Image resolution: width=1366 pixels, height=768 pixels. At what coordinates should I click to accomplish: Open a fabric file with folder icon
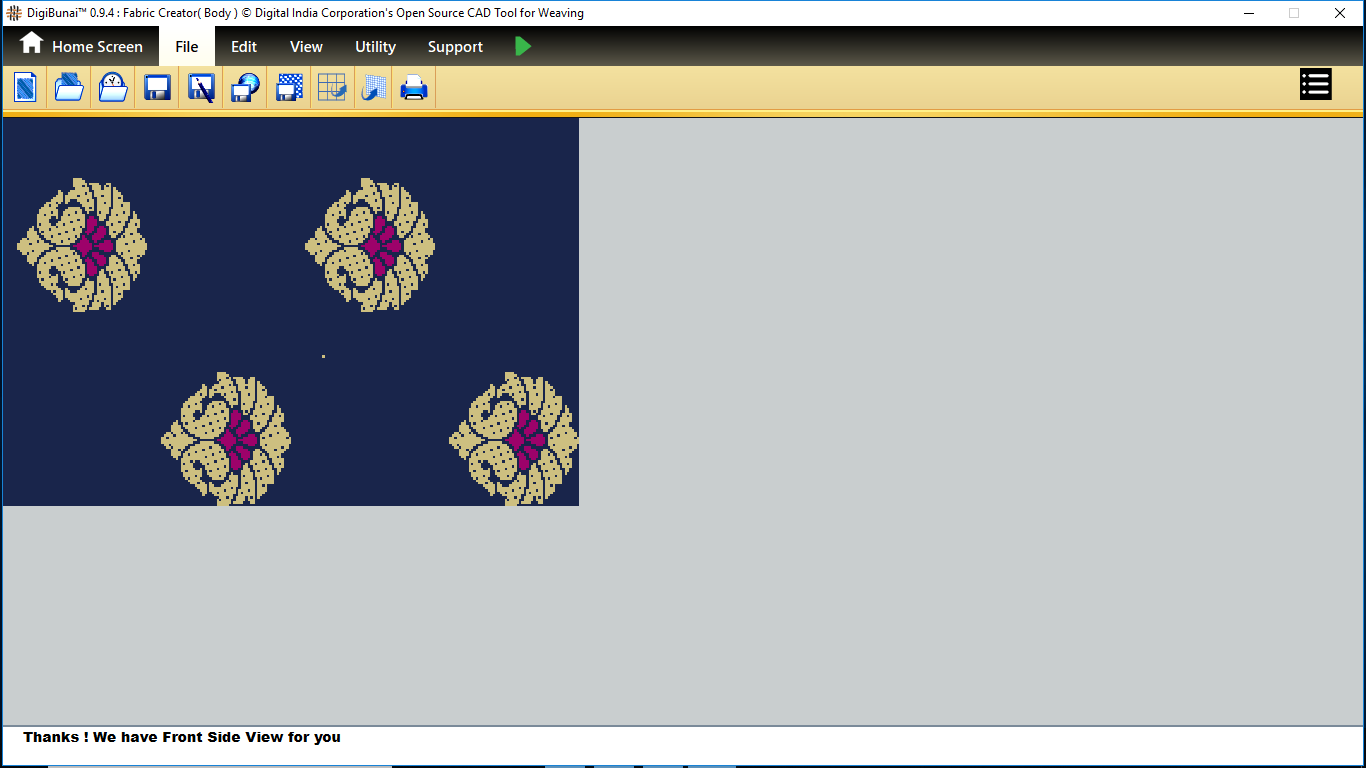[x=69, y=88]
